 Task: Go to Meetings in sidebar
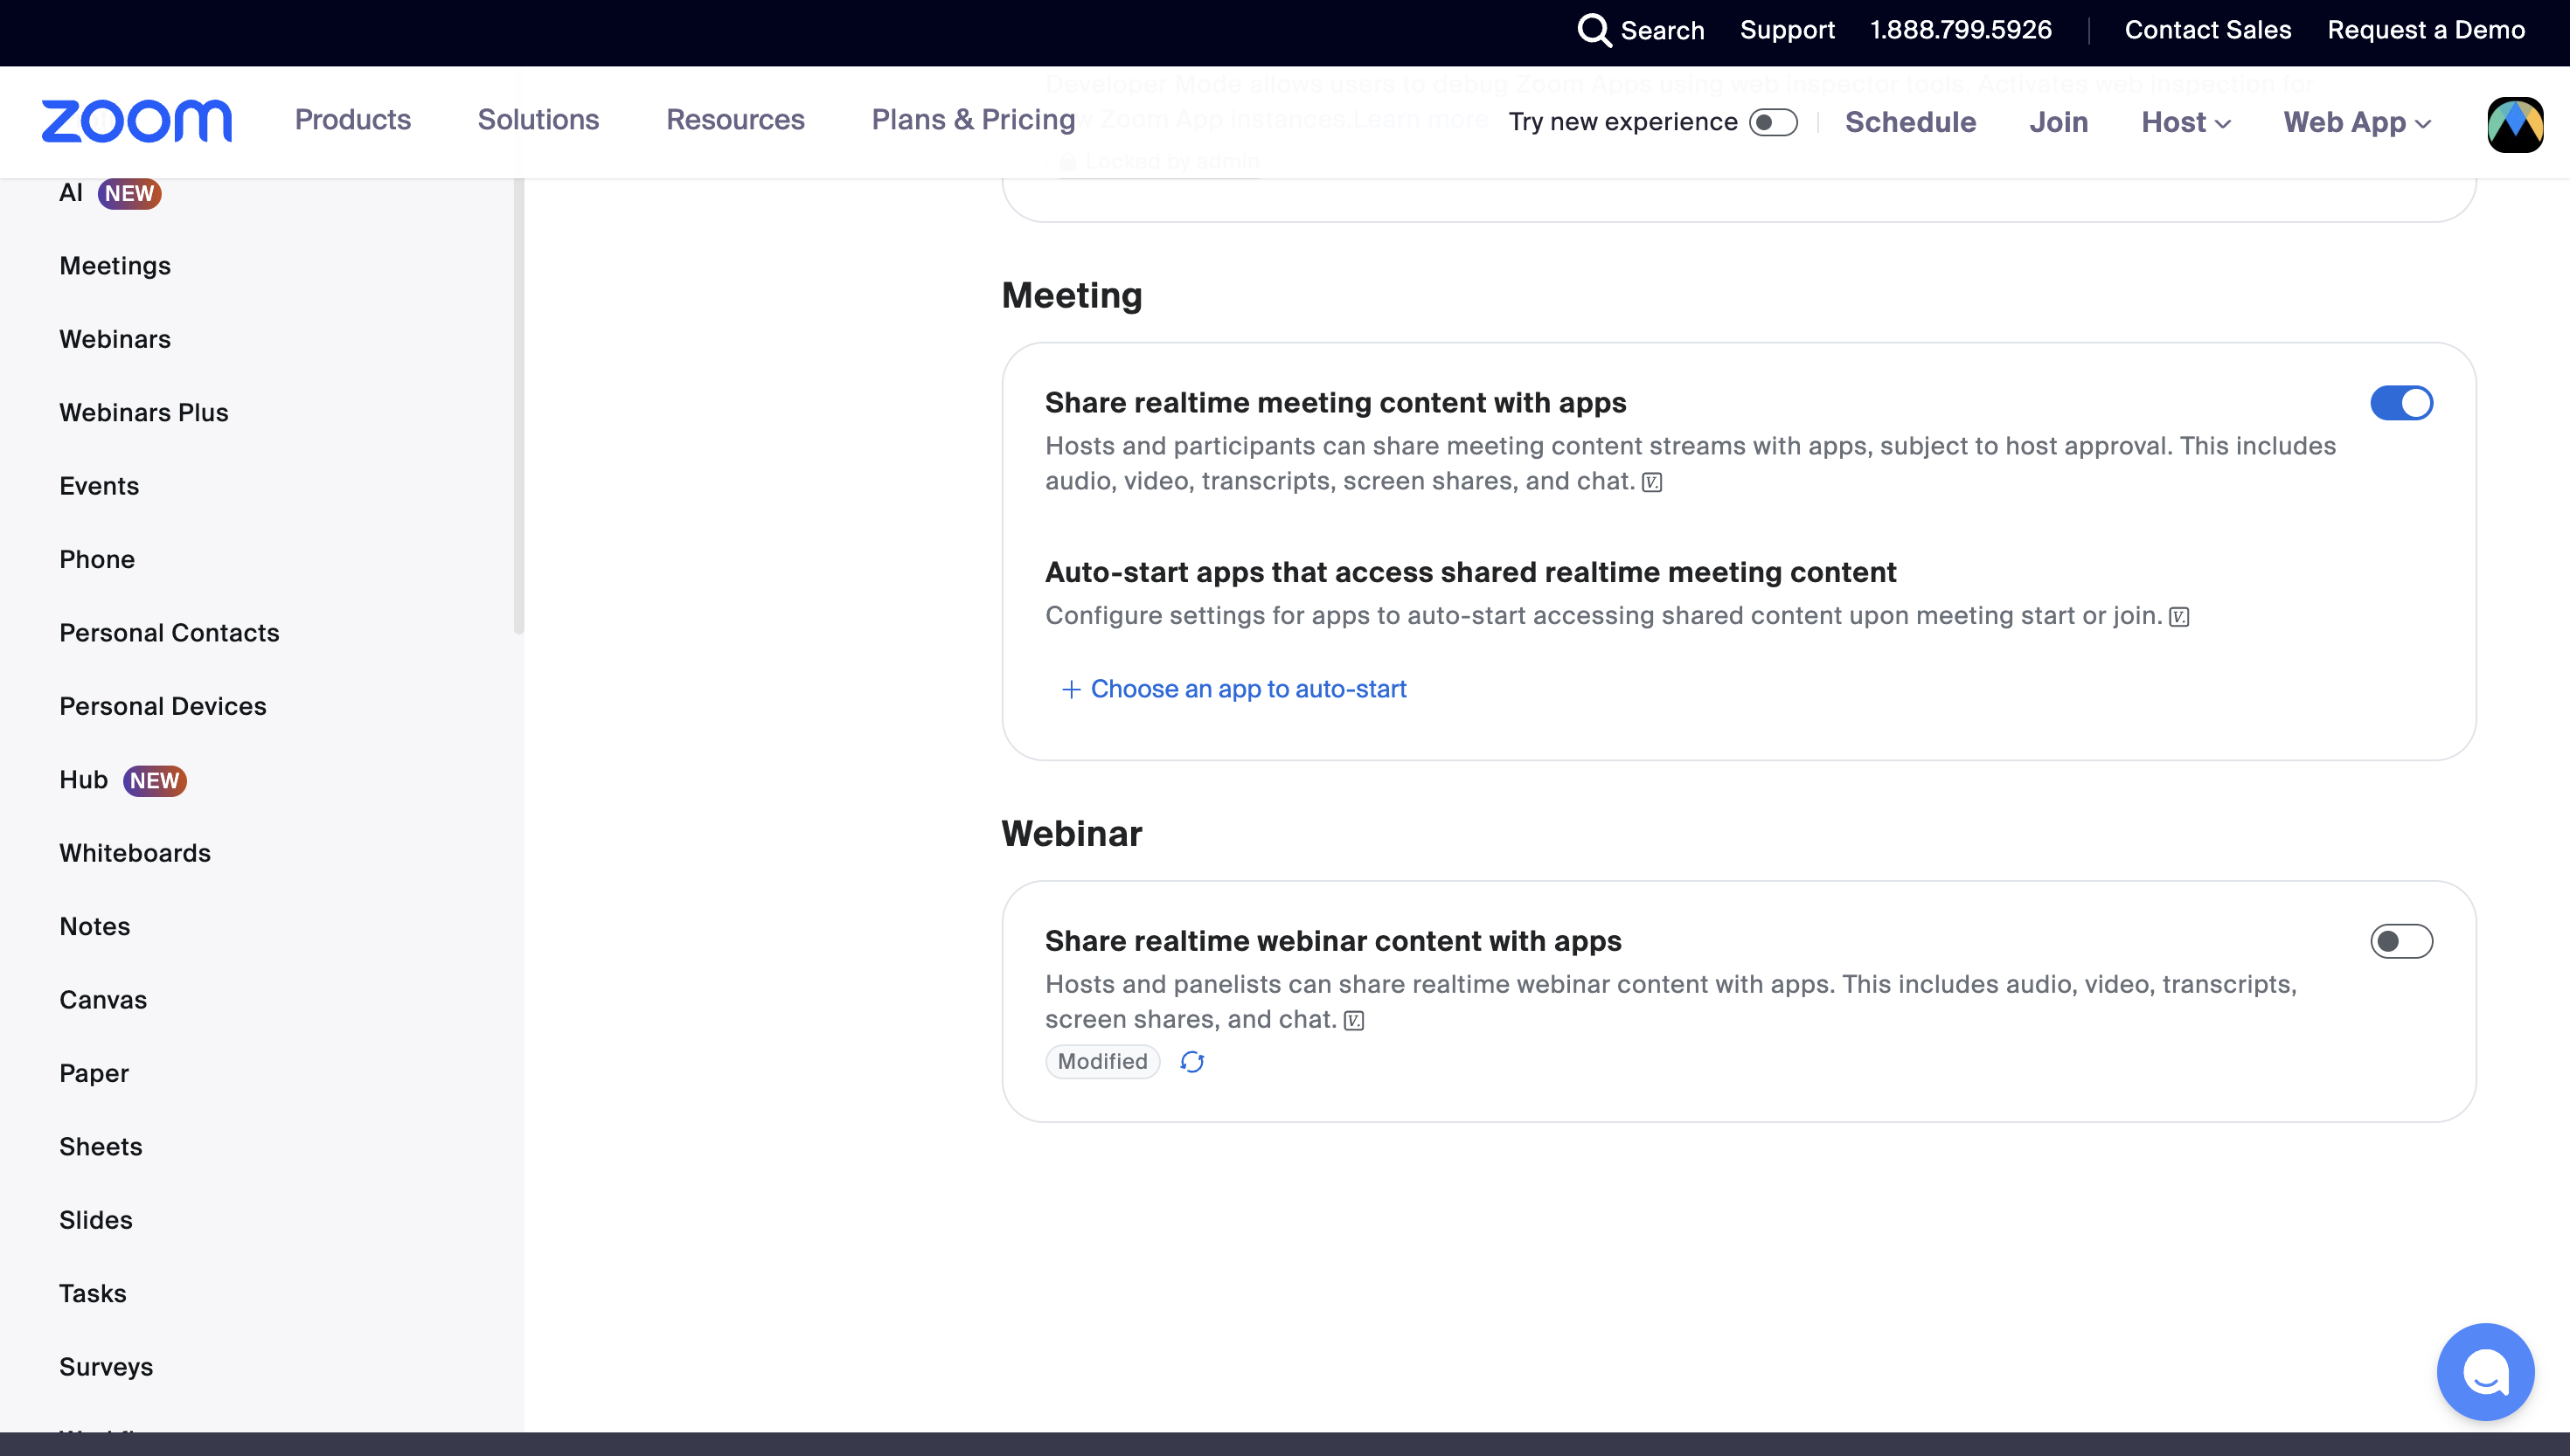tap(115, 266)
